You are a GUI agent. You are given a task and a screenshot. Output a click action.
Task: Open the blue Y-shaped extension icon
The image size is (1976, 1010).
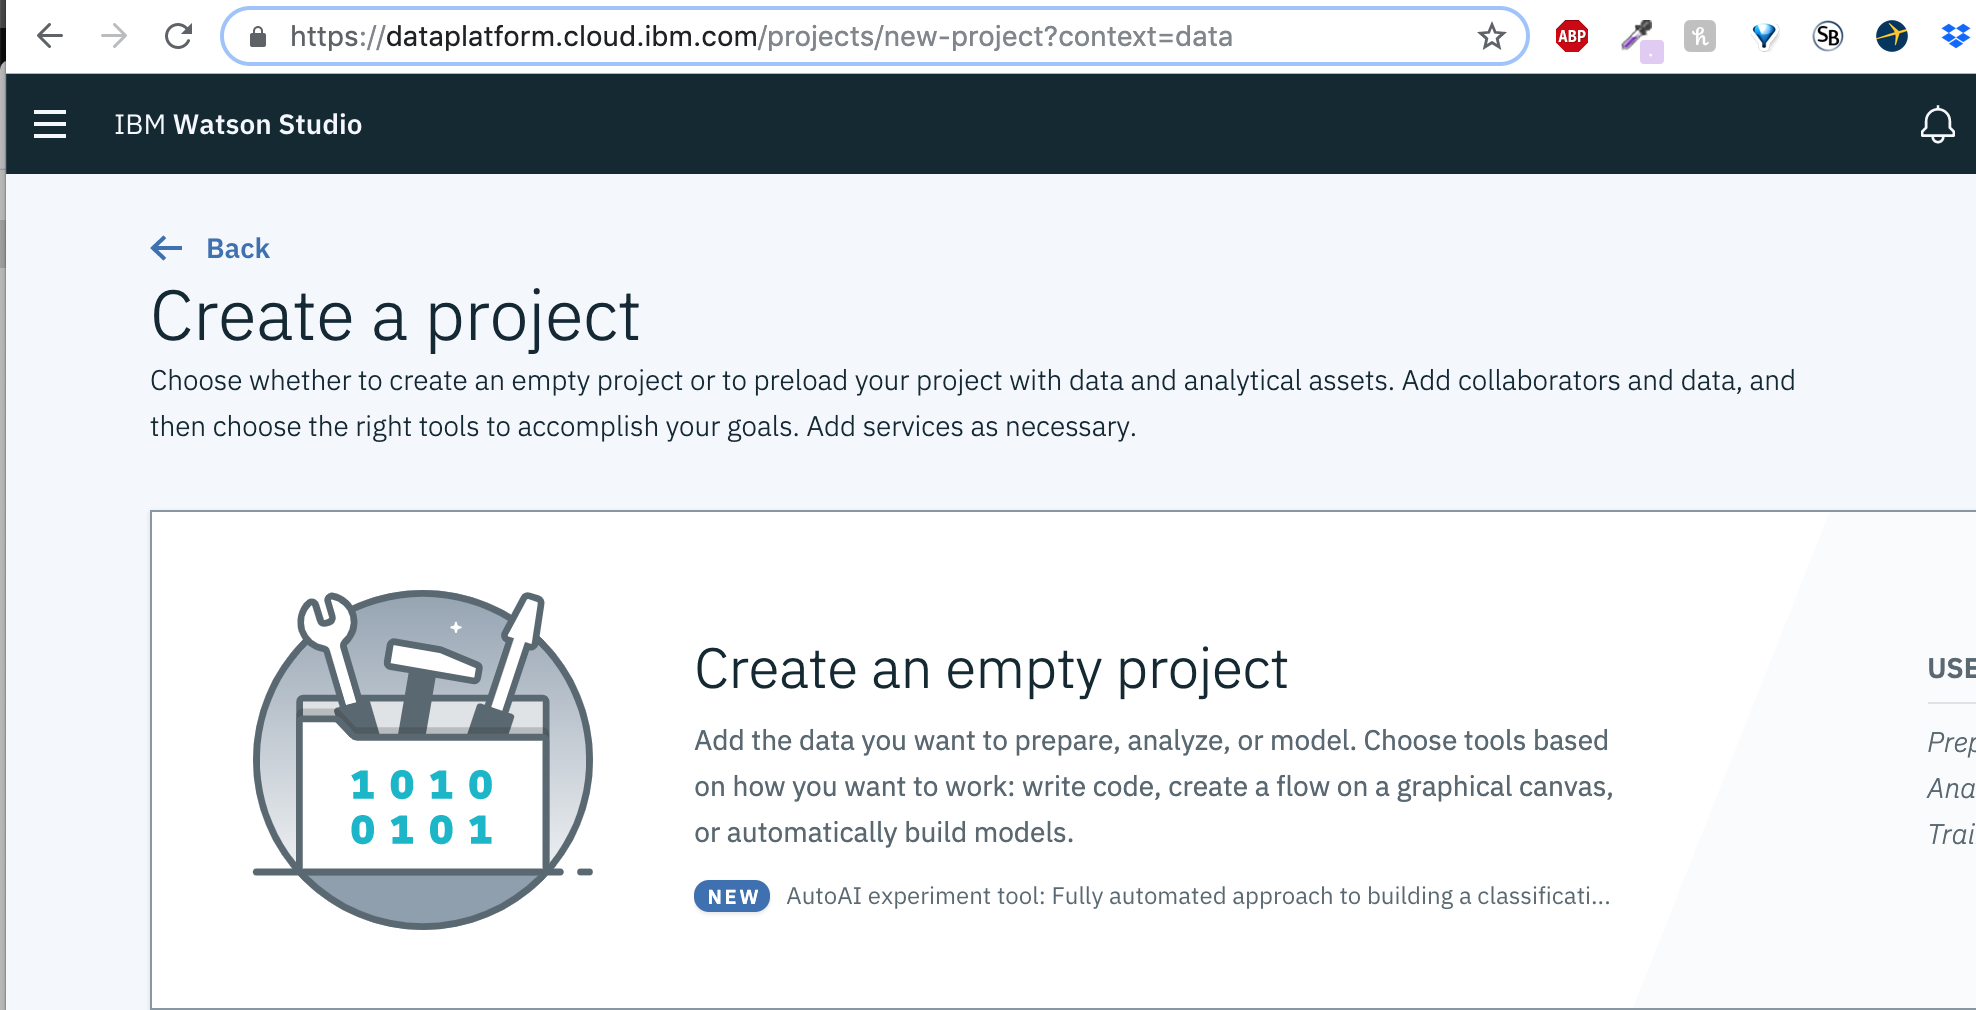(x=1764, y=37)
